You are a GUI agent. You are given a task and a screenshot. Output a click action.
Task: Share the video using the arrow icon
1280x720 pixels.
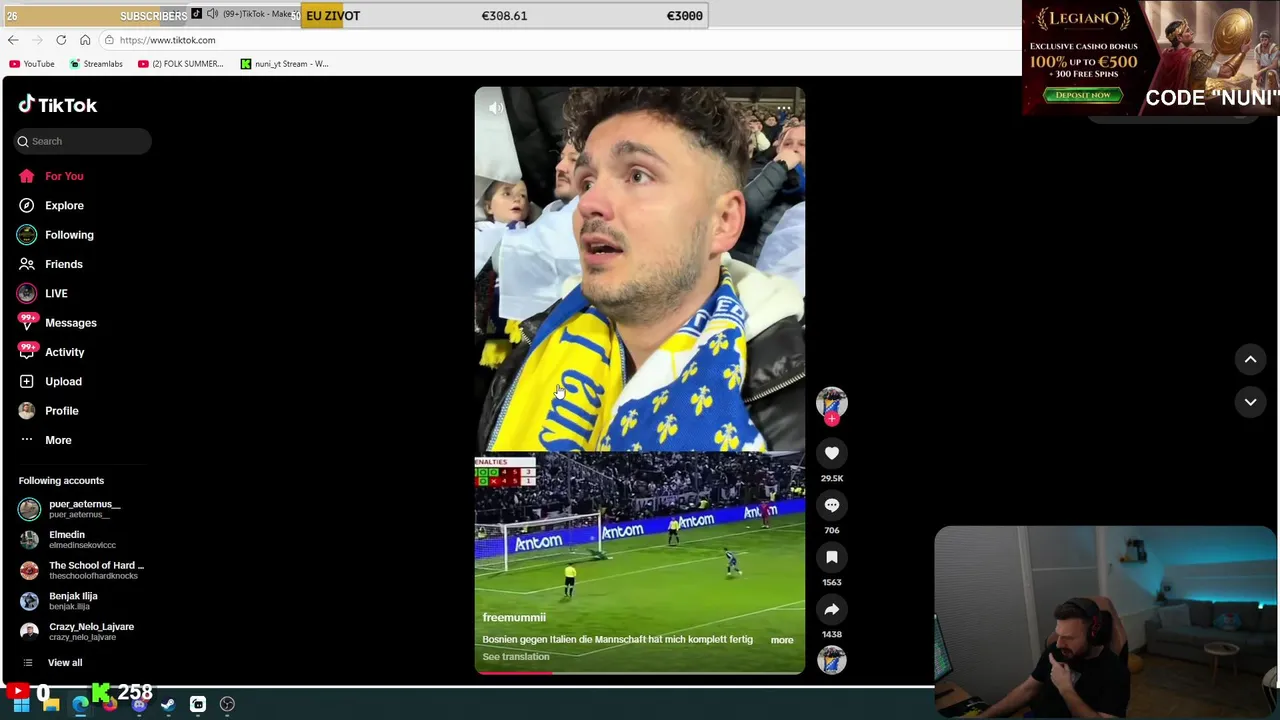point(831,609)
